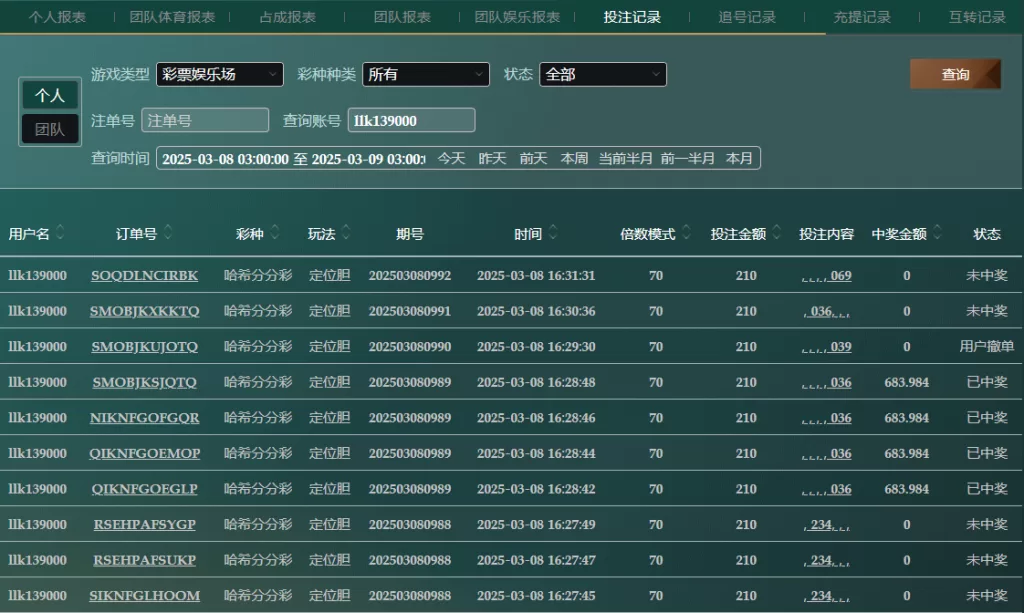Image resolution: width=1024 pixels, height=613 pixels.
Task: Click the 投注内容 column header
Action: (826, 234)
